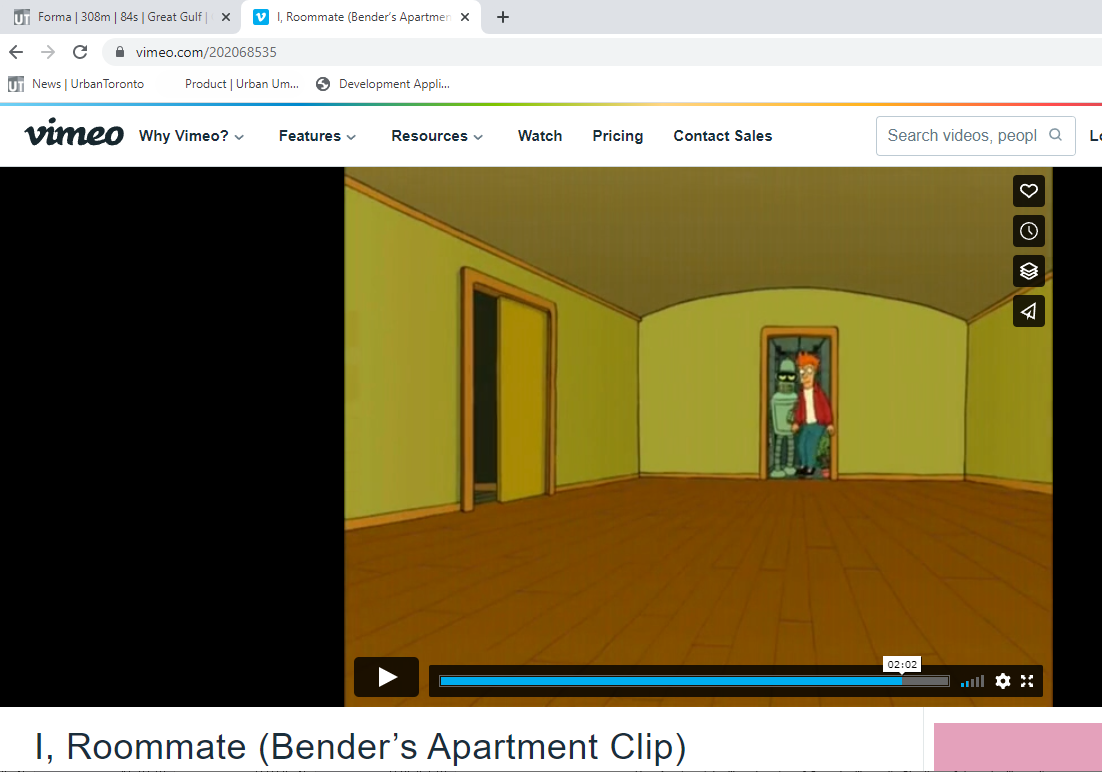The height and width of the screenshot is (772, 1102).
Task: Close the Forma | 308m tab
Action: [x=226, y=17]
